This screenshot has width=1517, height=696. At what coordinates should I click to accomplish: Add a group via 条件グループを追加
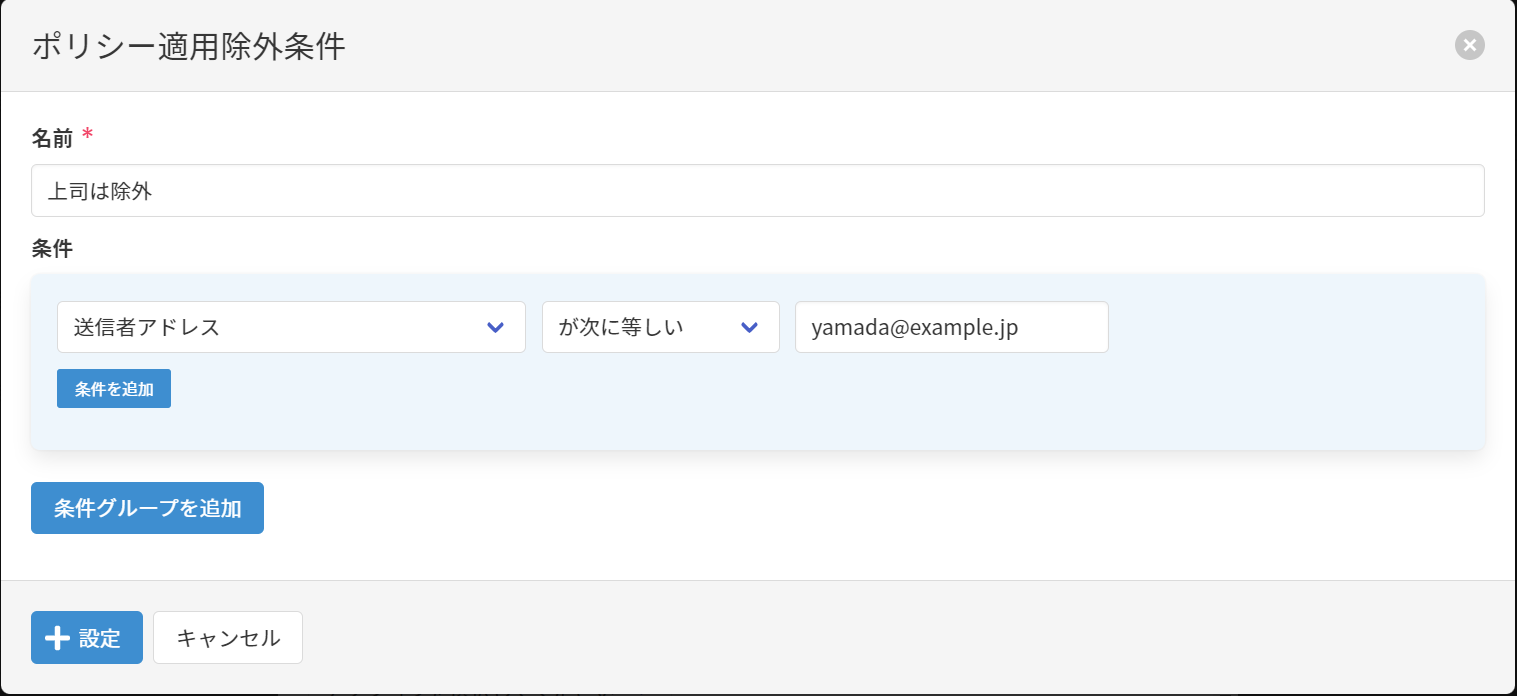(147, 508)
